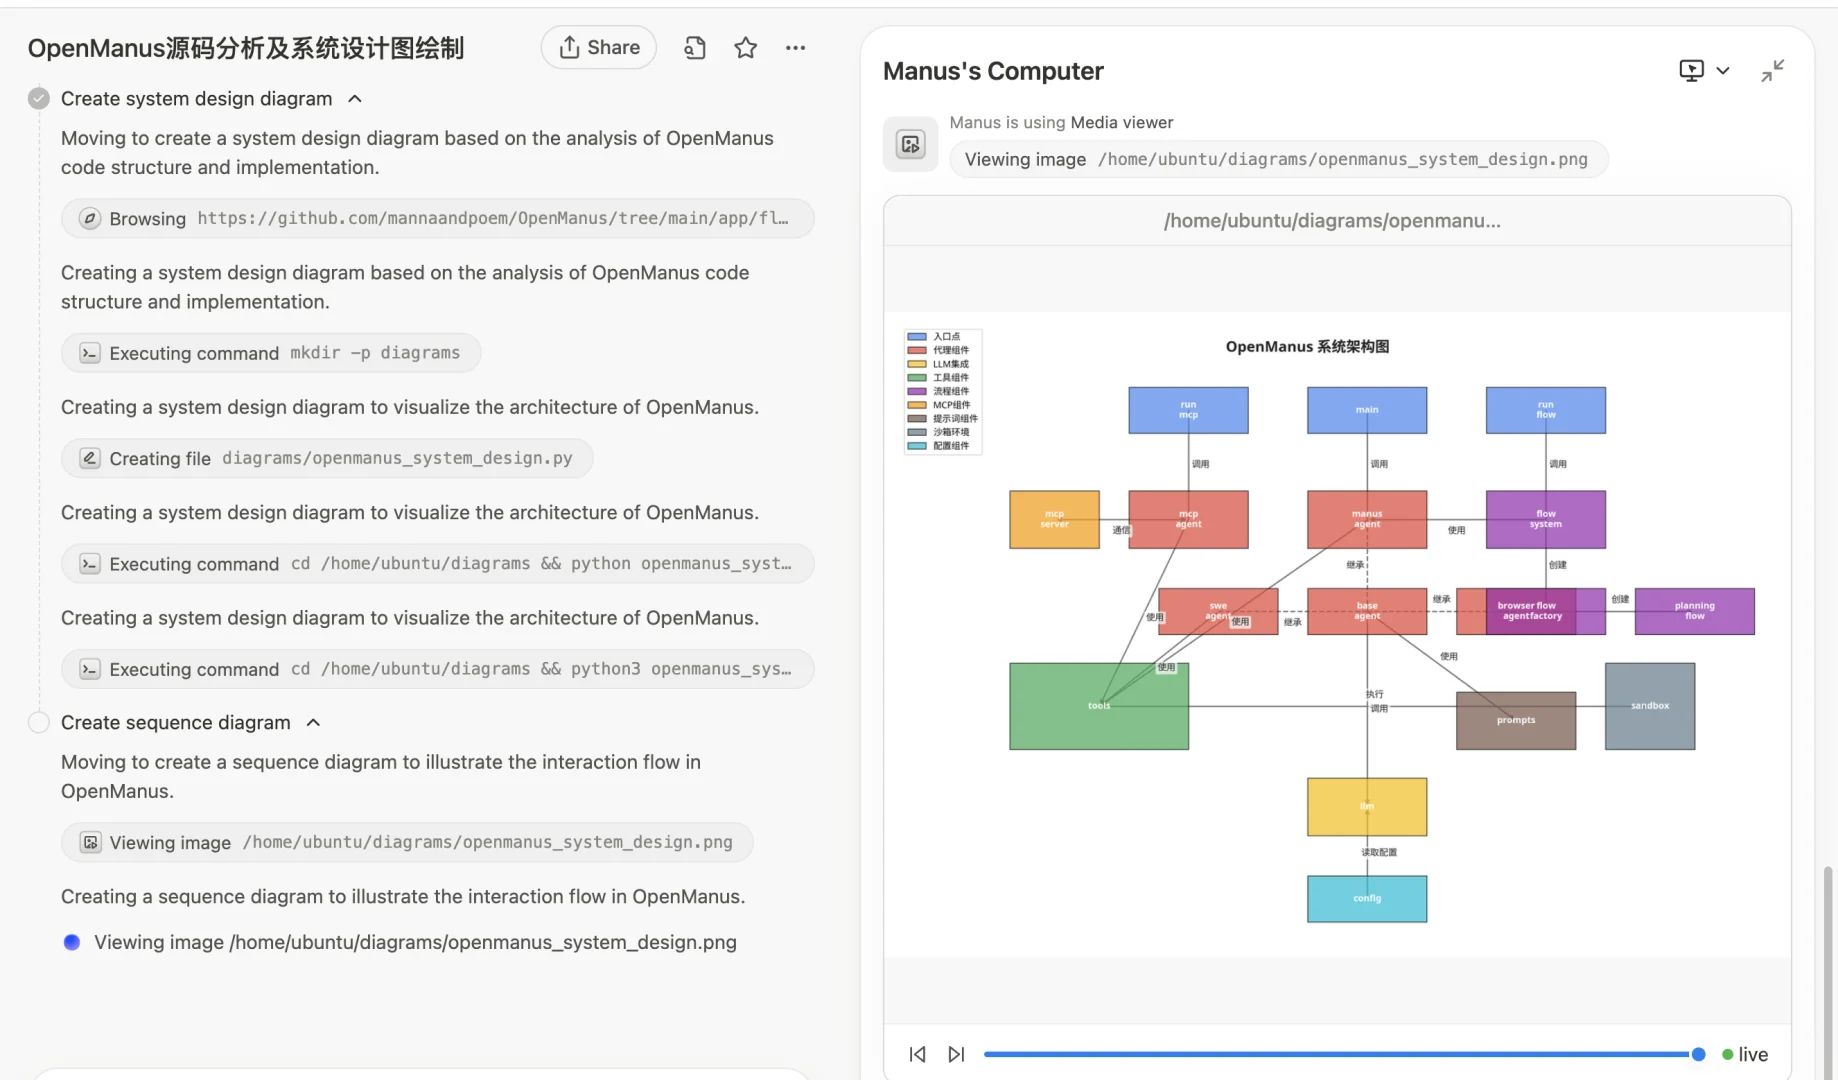The image size is (1838, 1080).
Task: Click the monitor display icon in Manus's Computer header
Action: click(x=1691, y=70)
